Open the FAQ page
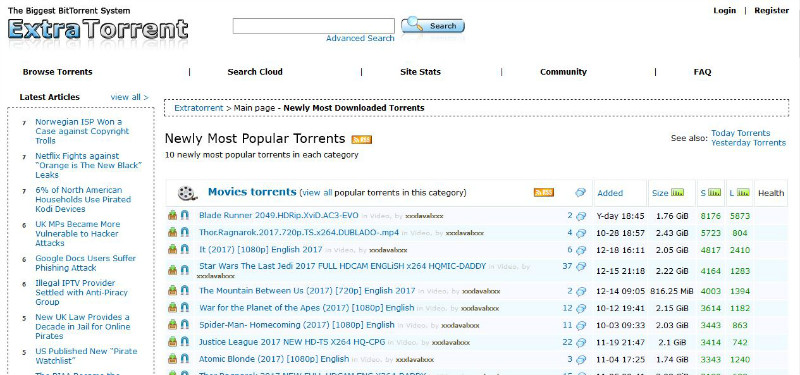Screen dimensions: 800x375 pyautogui.click(x=702, y=72)
